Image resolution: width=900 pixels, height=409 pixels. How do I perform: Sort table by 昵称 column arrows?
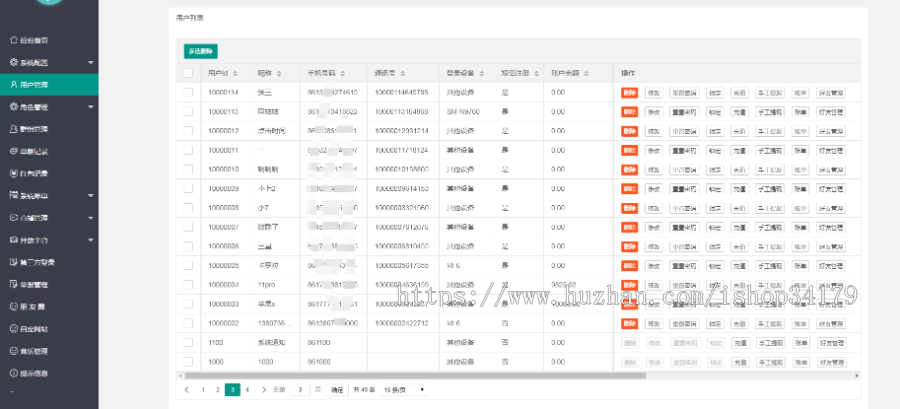pos(279,73)
